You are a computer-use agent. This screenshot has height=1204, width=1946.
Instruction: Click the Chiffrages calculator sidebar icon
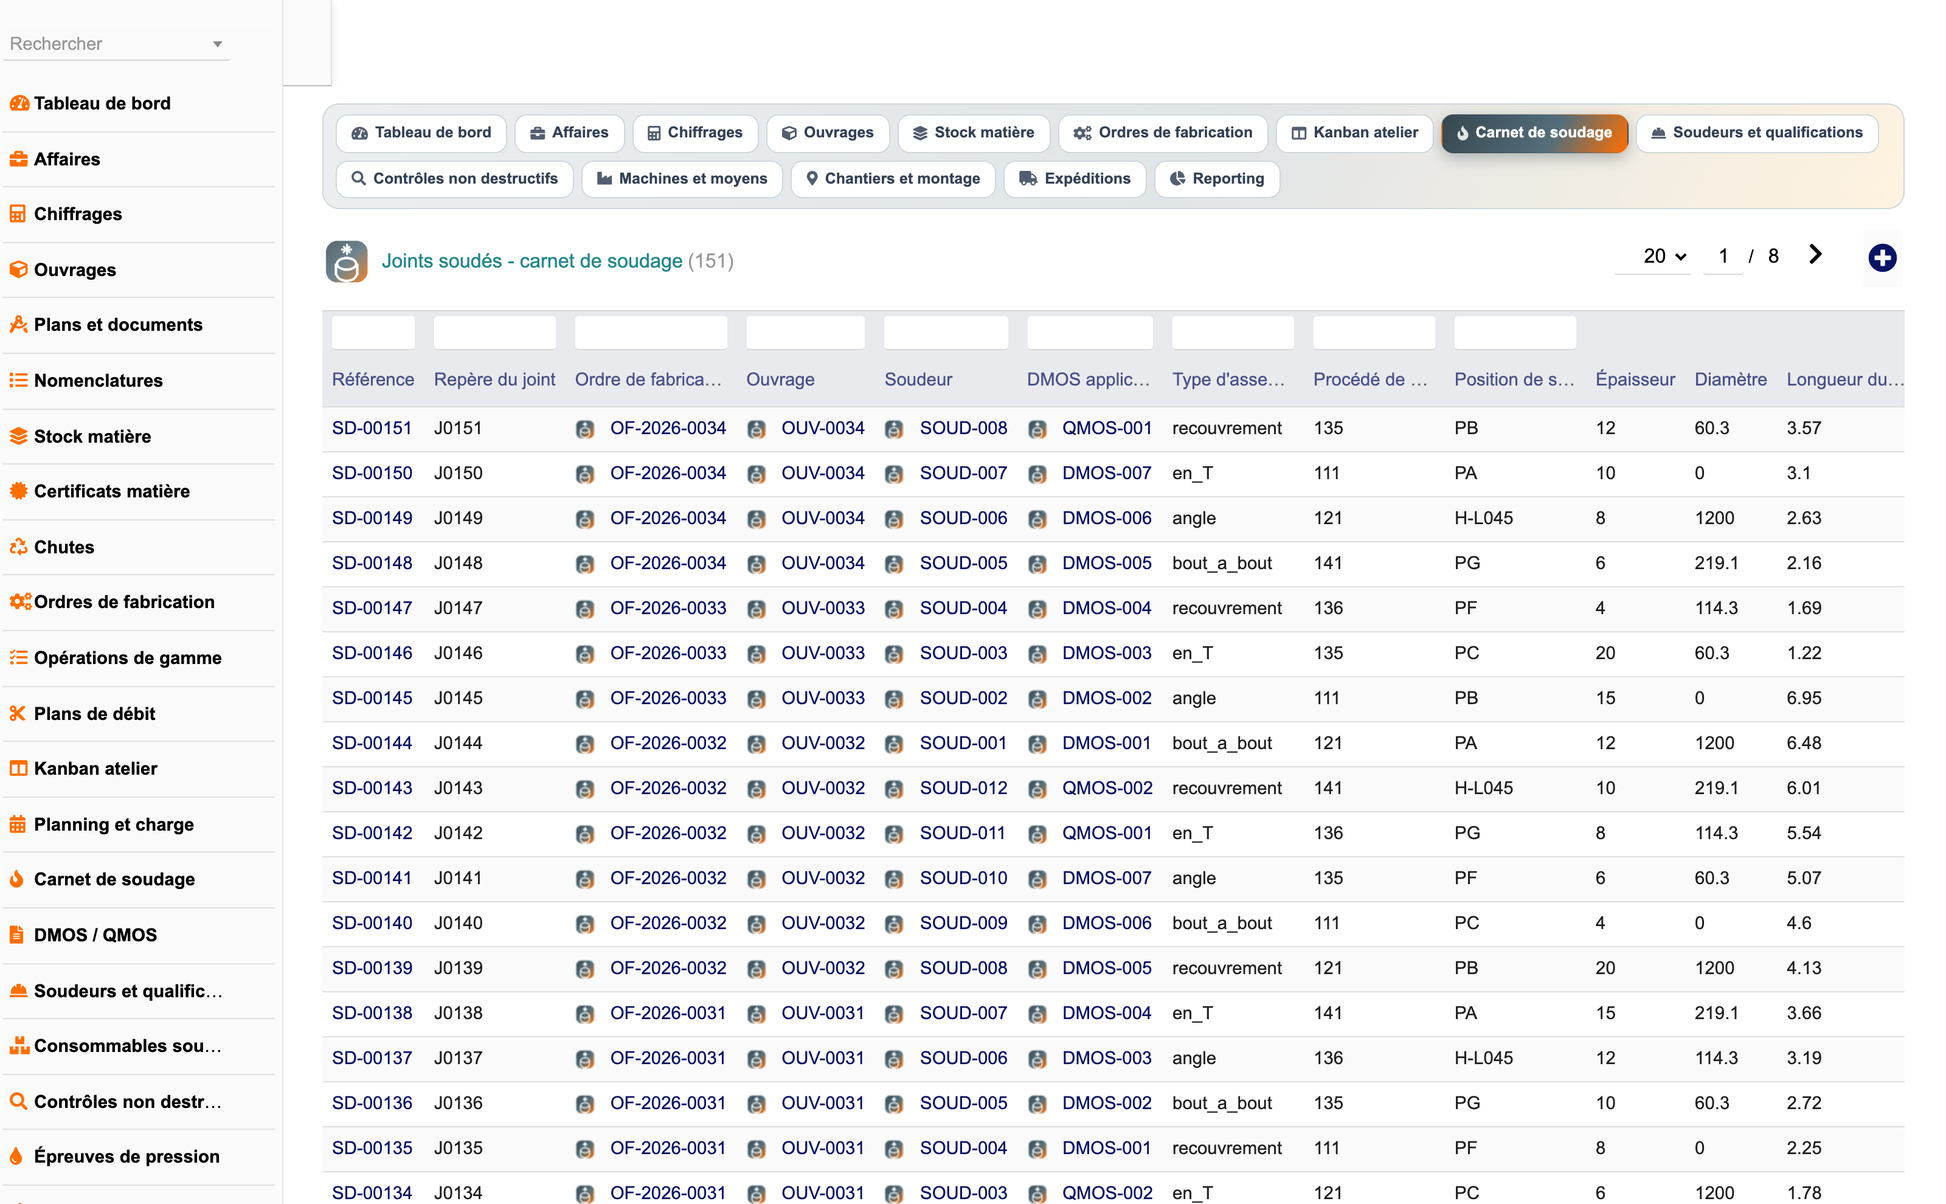point(18,214)
